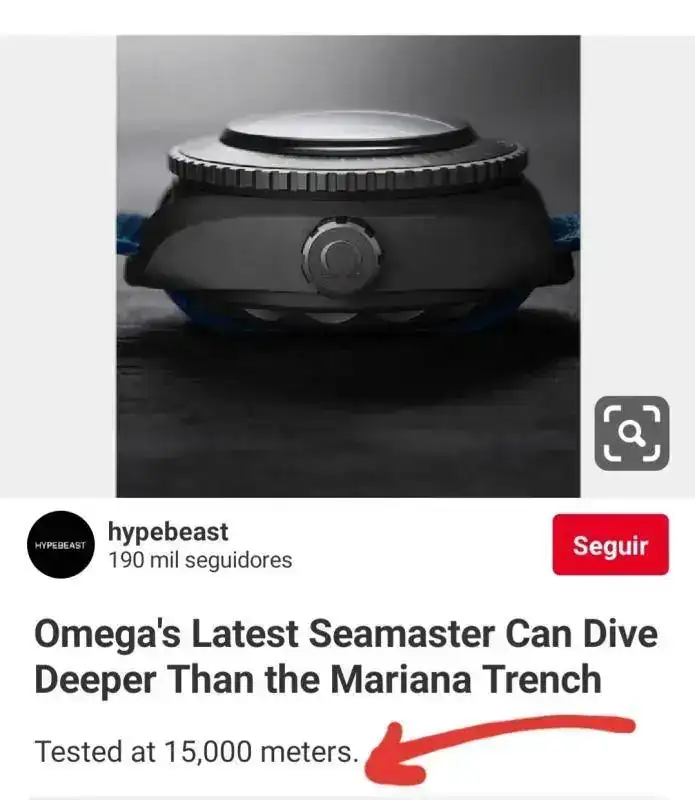Click the blue strap on watch's left
The width and height of the screenshot is (695, 800).
130,234
